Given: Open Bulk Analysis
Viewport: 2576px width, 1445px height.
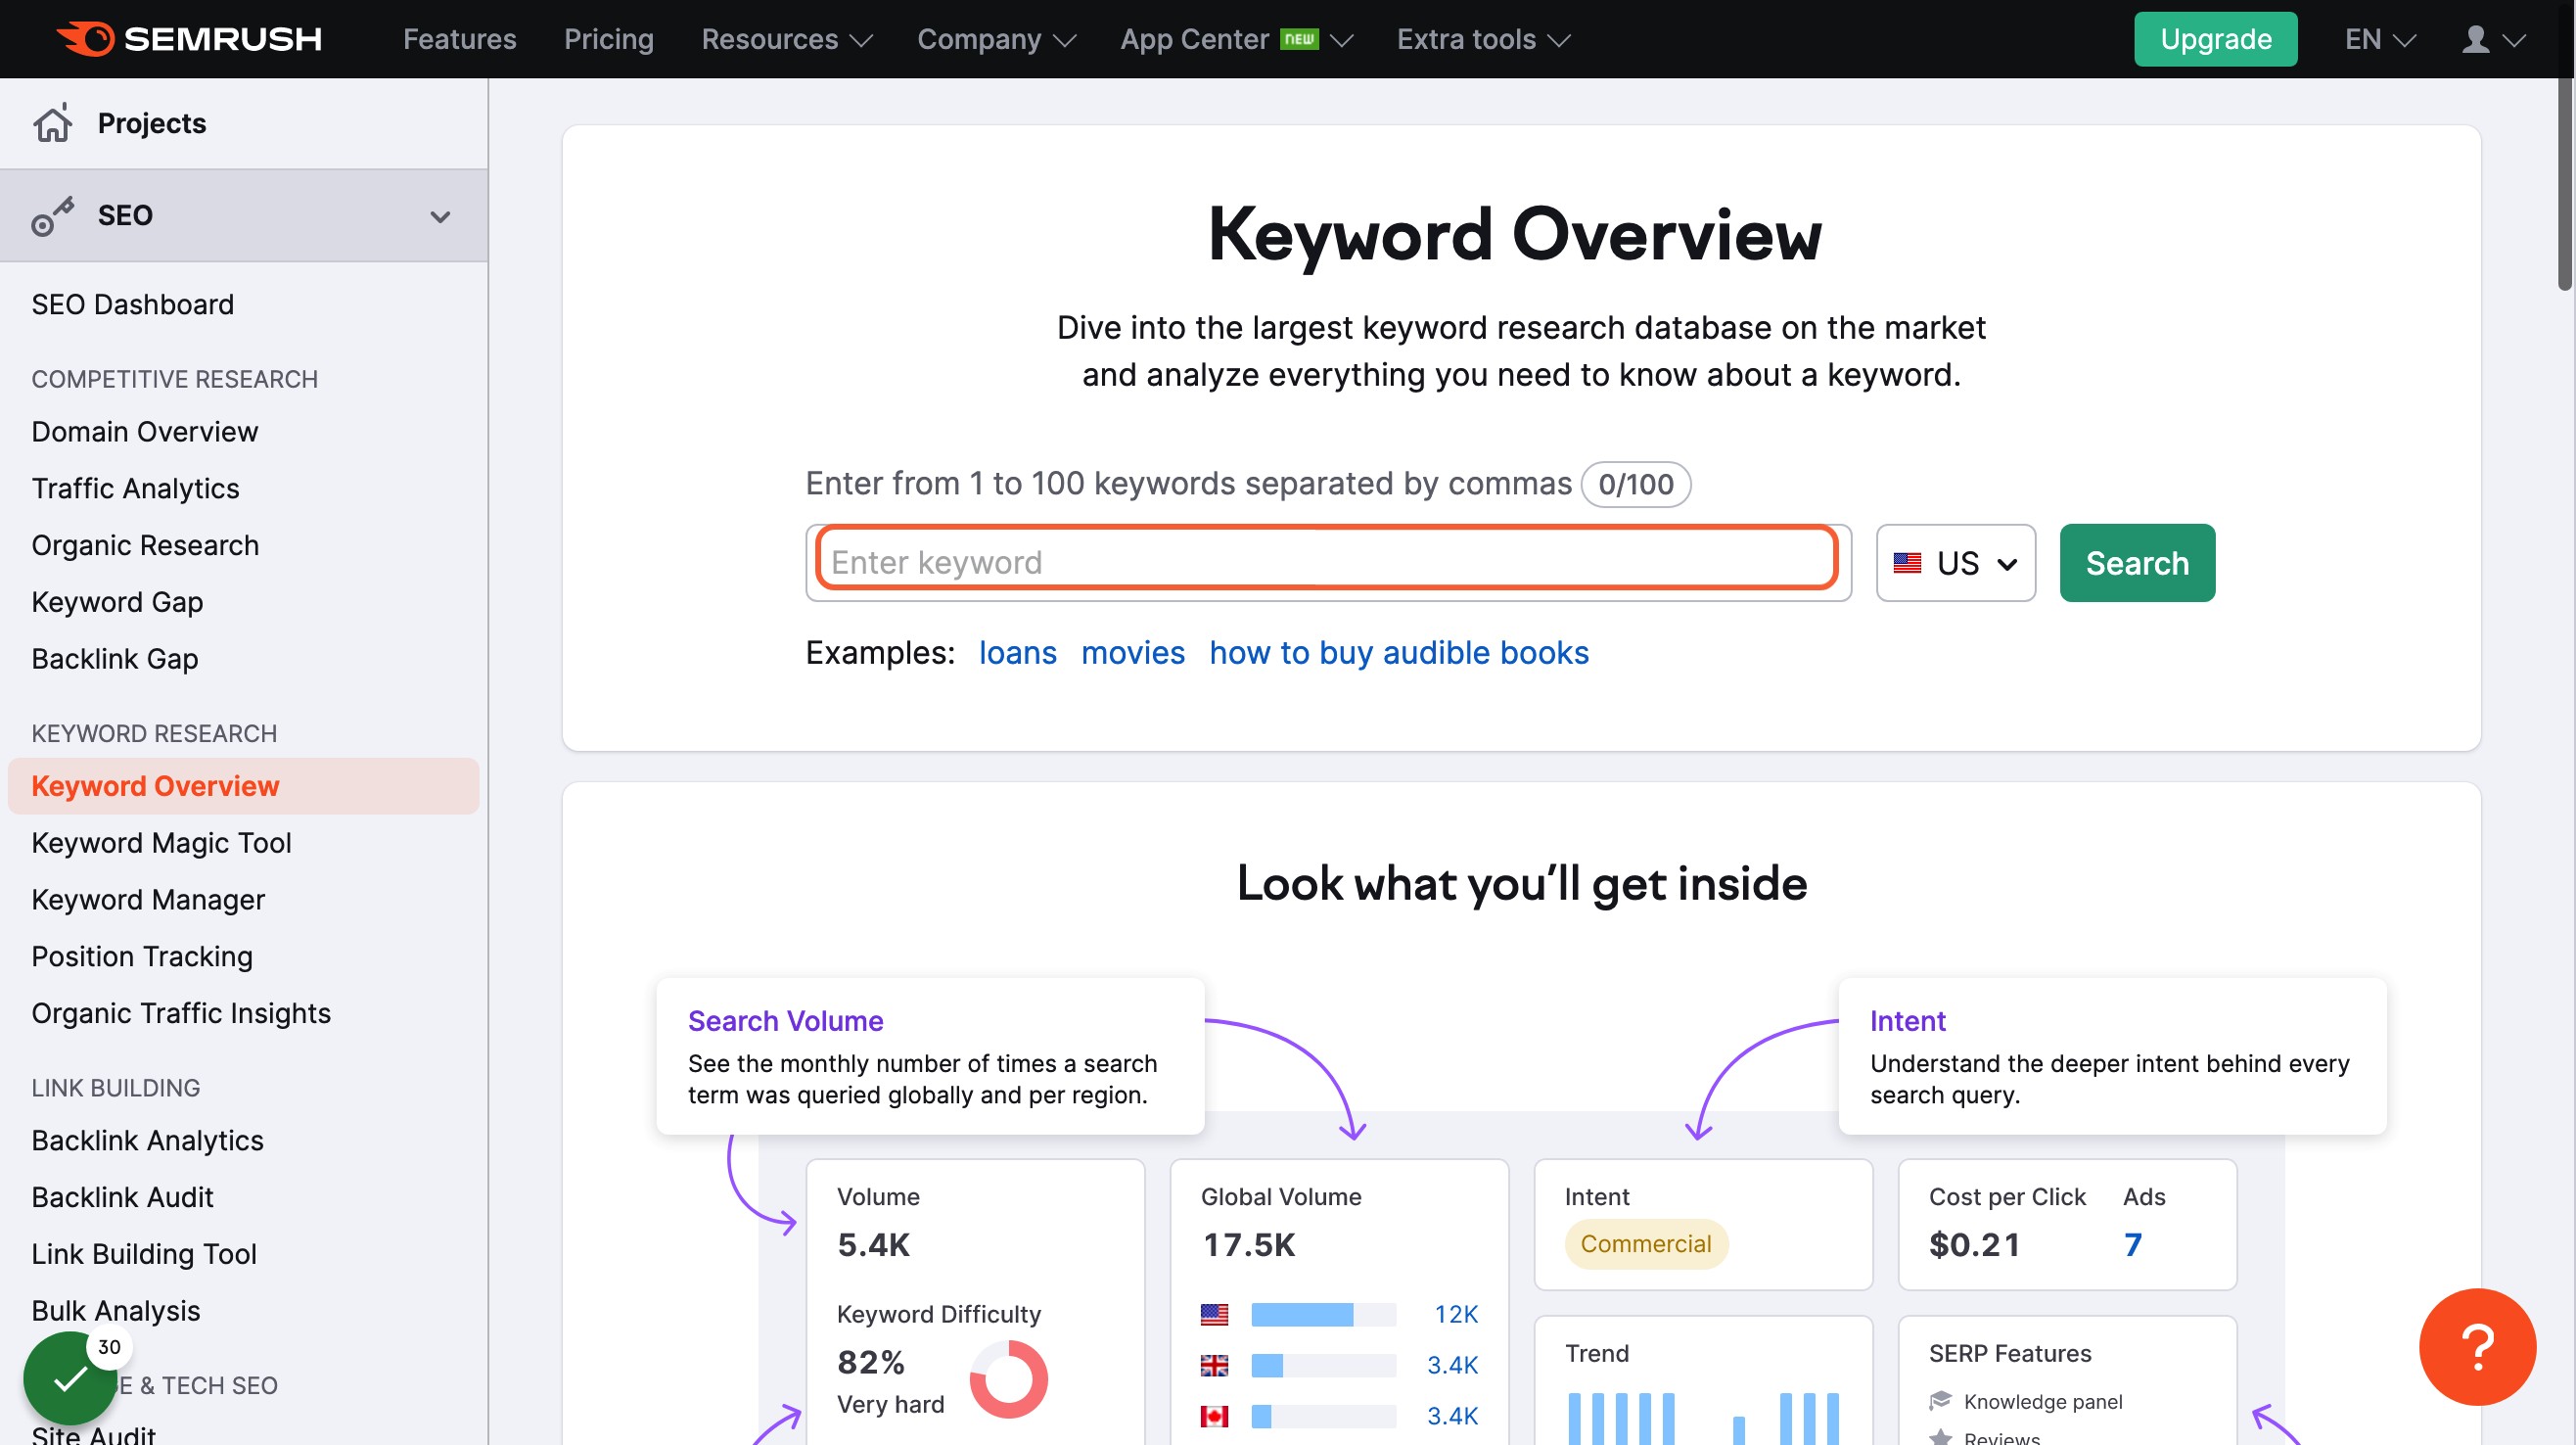Looking at the screenshot, I should (x=116, y=1311).
